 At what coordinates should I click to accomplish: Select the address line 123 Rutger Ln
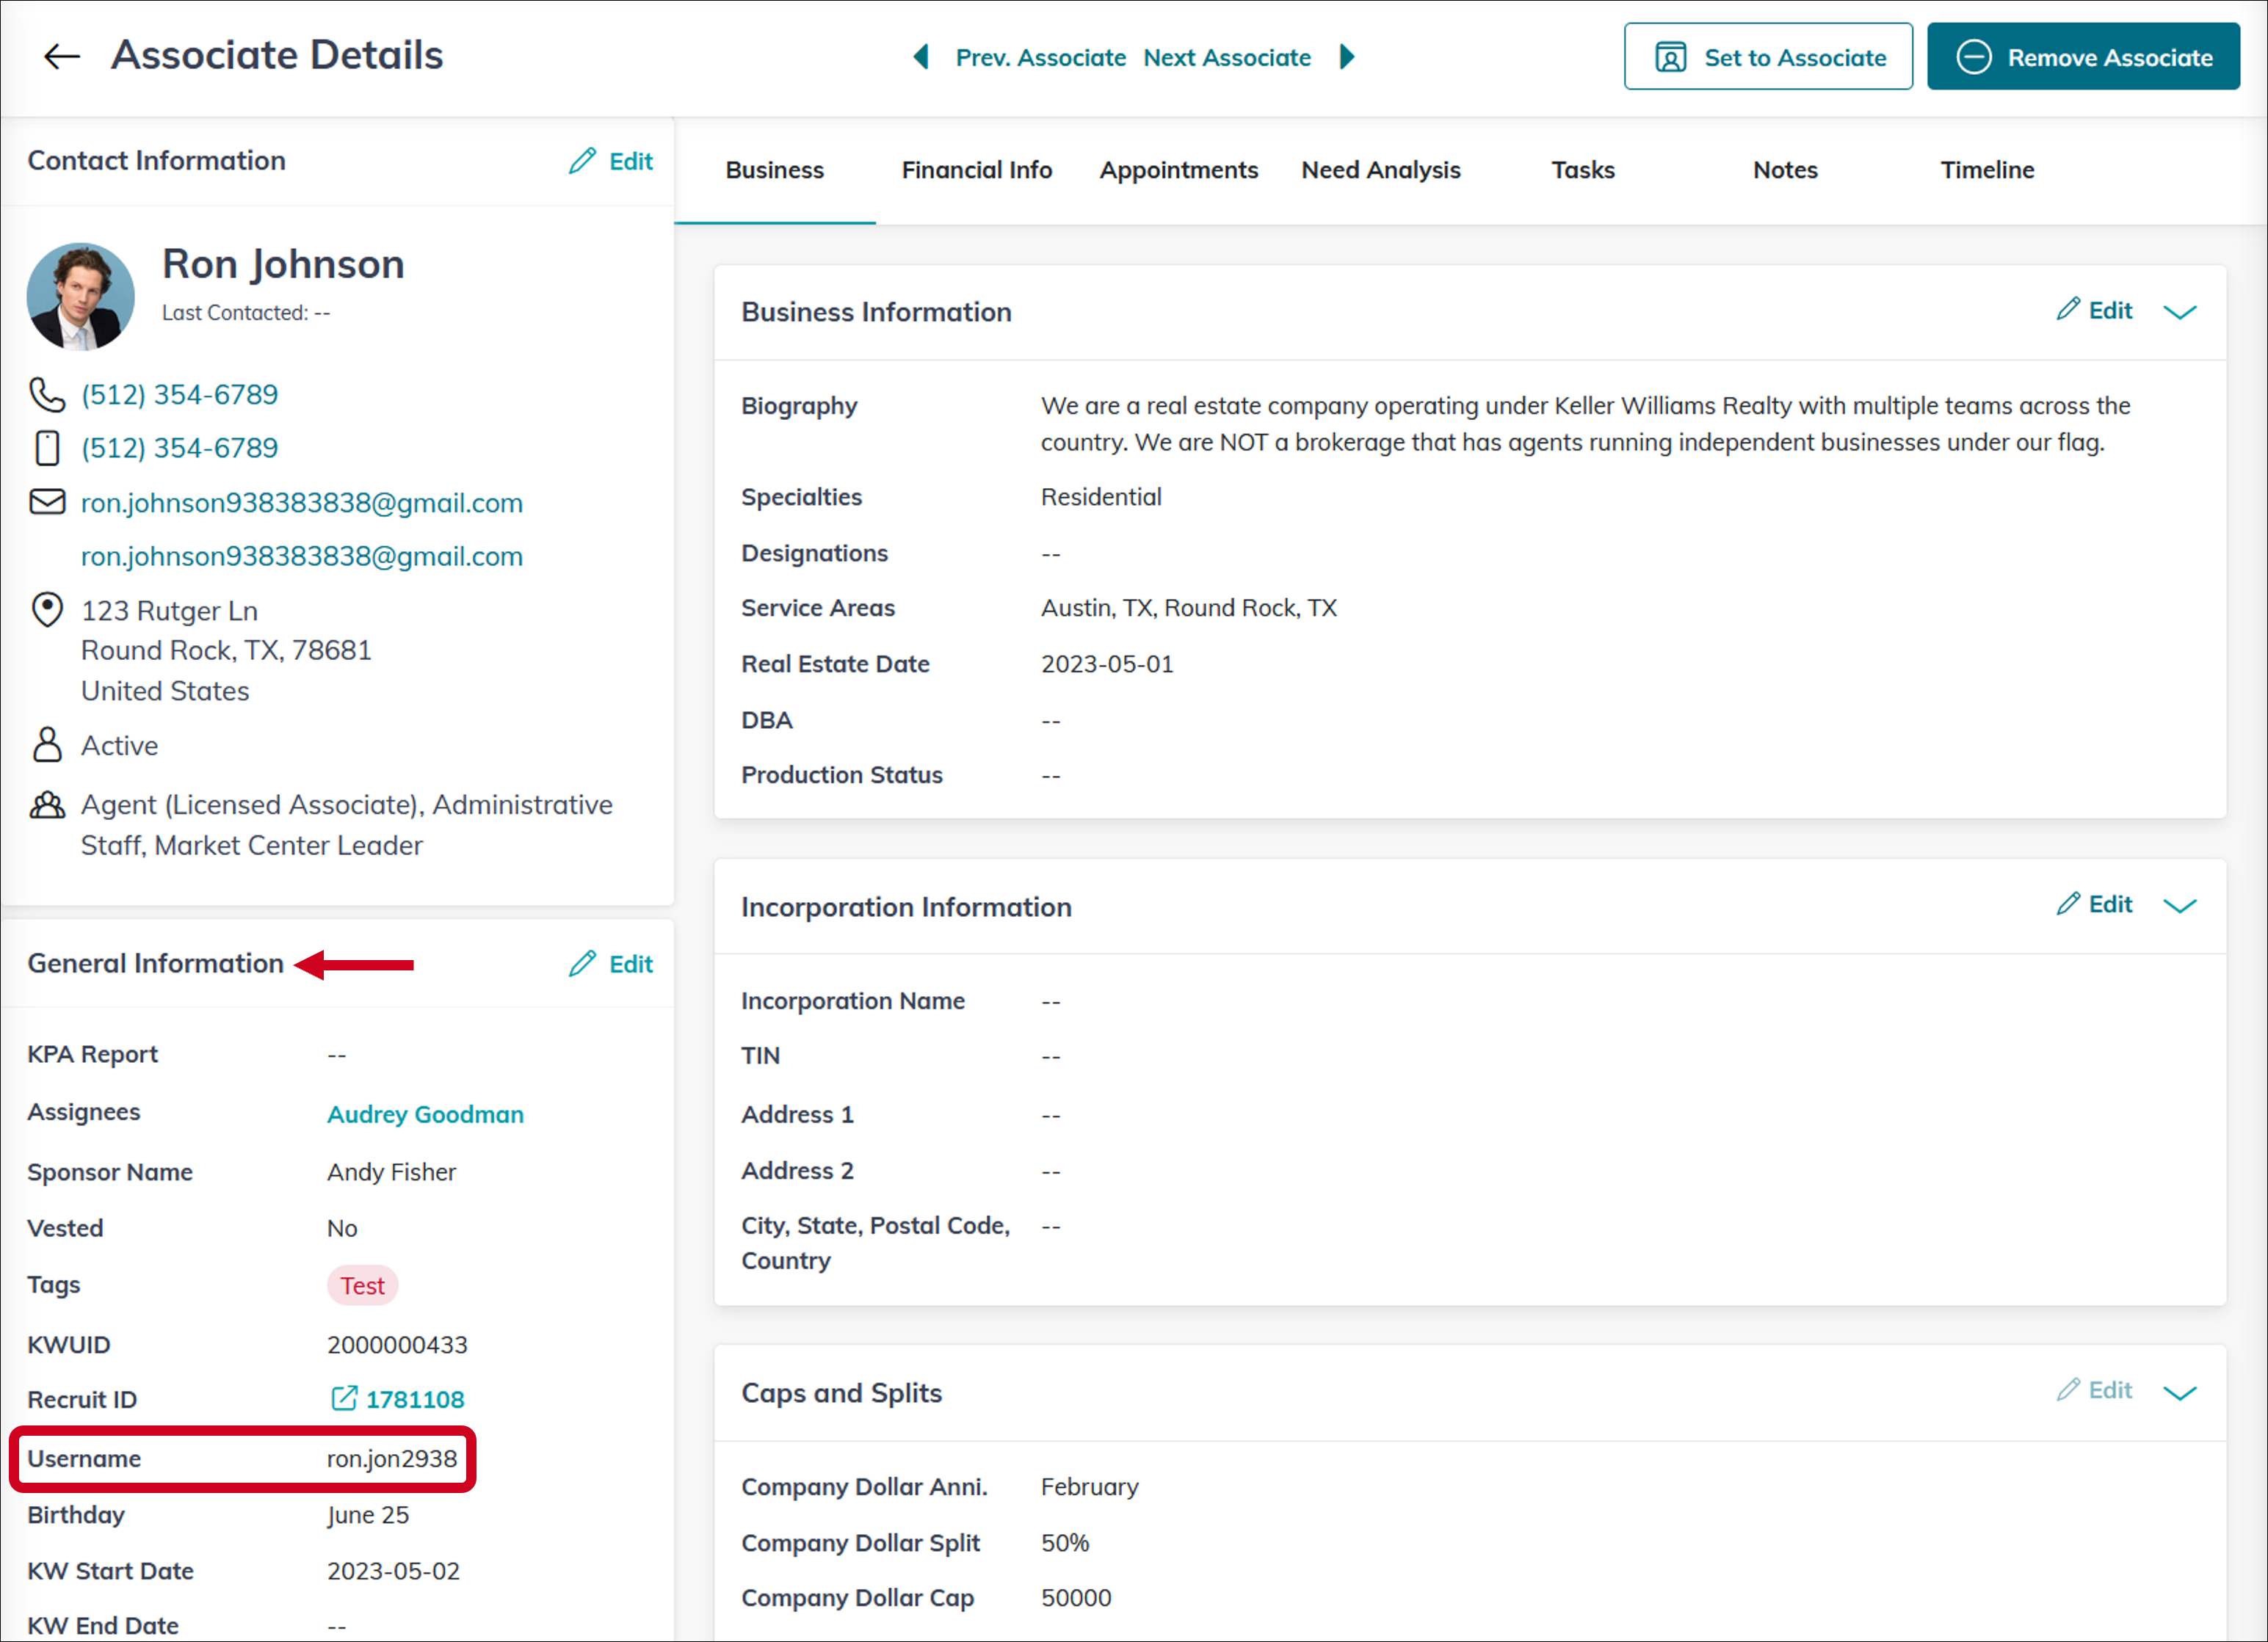(x=169, y=611)
